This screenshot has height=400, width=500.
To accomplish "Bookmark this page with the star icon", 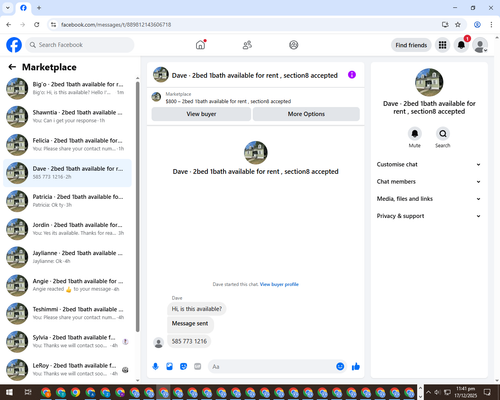I will [458, 25].
